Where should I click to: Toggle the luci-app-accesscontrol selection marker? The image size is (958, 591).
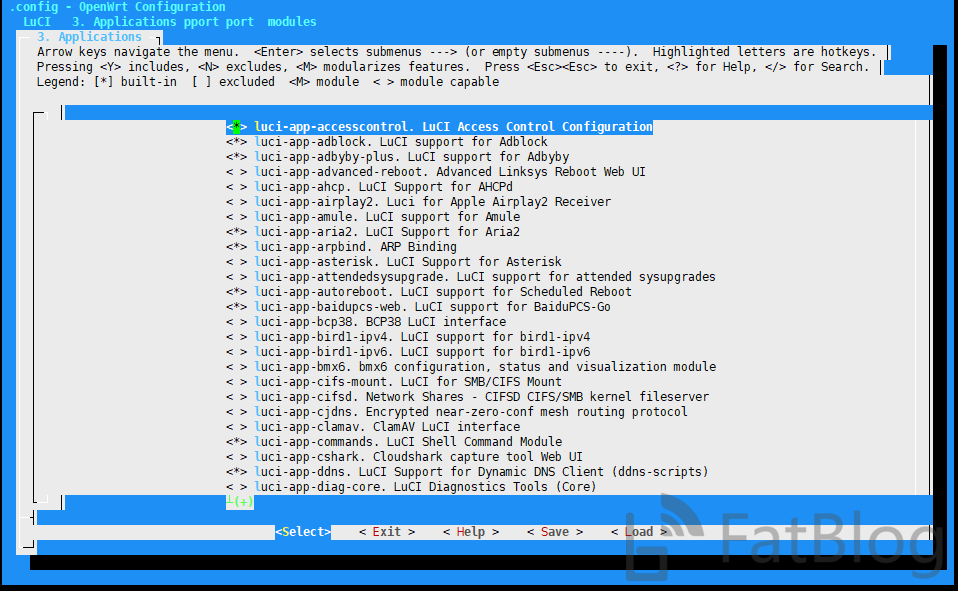tap(236, 127)
